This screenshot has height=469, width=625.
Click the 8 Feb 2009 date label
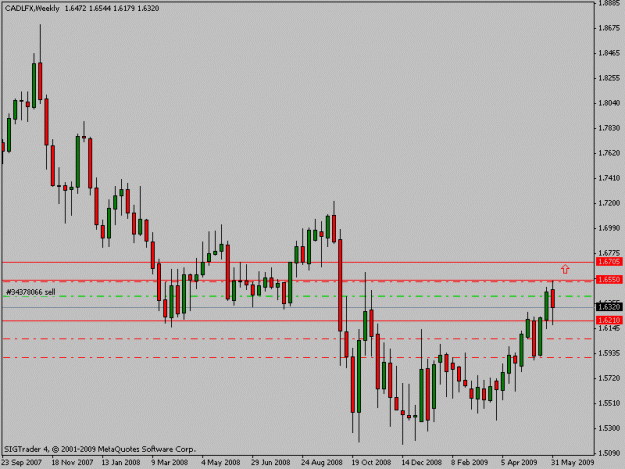[470, 463]
